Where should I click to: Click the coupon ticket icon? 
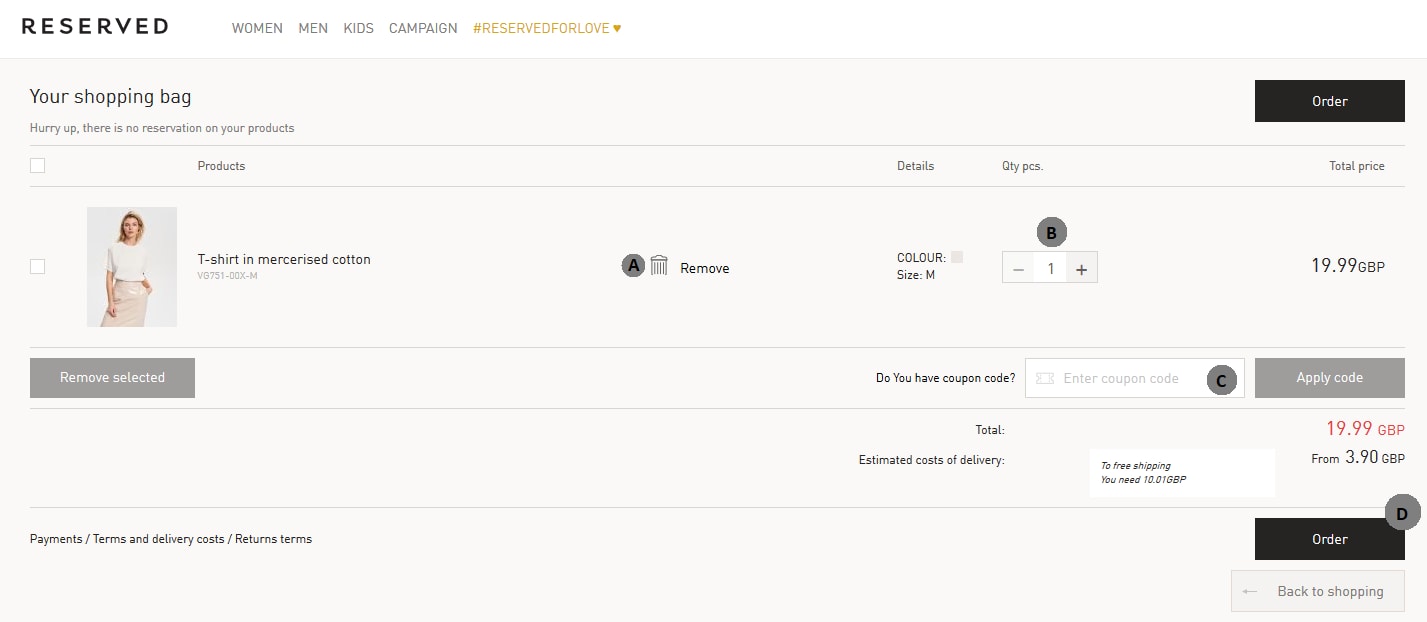click(1045, 378)
